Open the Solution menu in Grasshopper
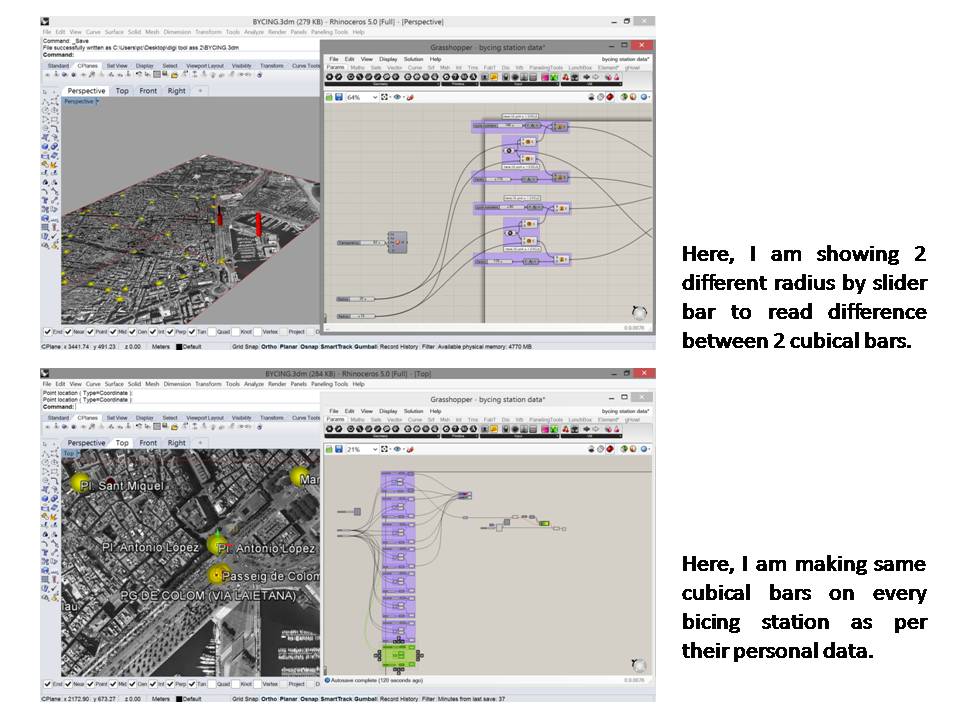The height and width of the screenshot is (720, 960). point(414,59)
